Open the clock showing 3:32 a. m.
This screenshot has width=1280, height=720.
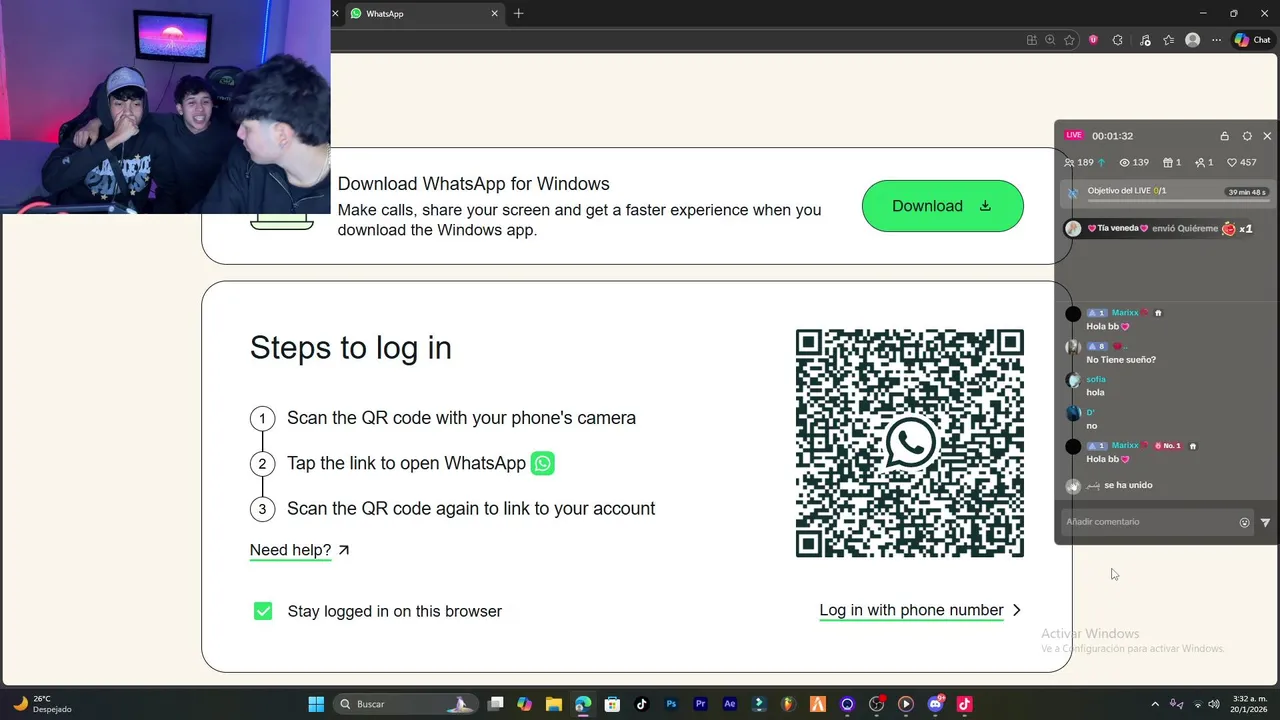coord(1251,704)
